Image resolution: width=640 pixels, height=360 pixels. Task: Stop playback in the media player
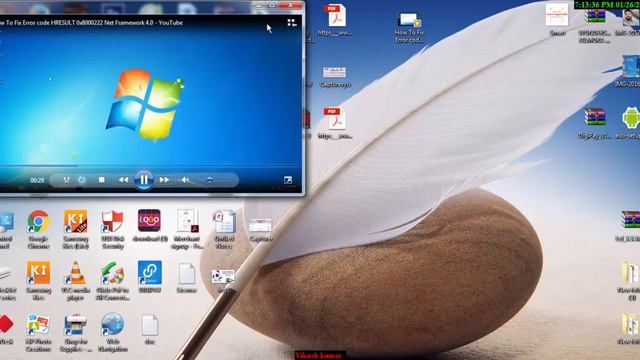102,180
